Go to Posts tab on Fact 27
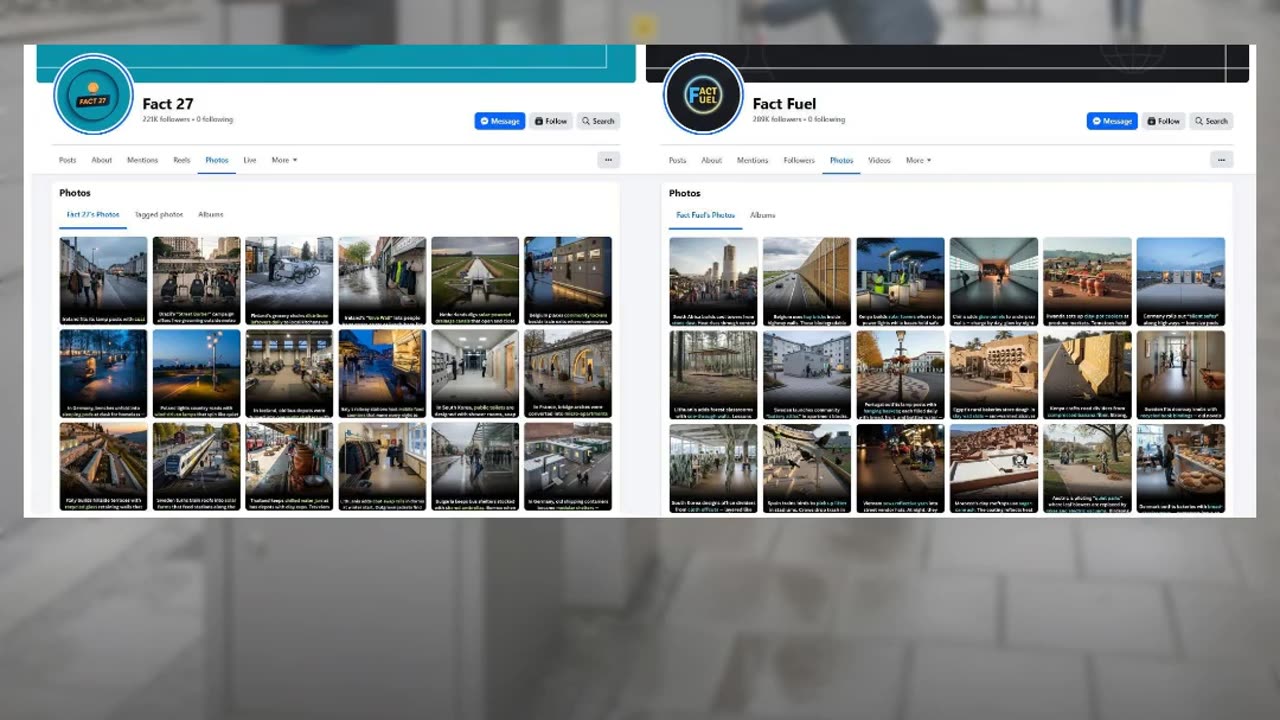 [x=67, y=160]
